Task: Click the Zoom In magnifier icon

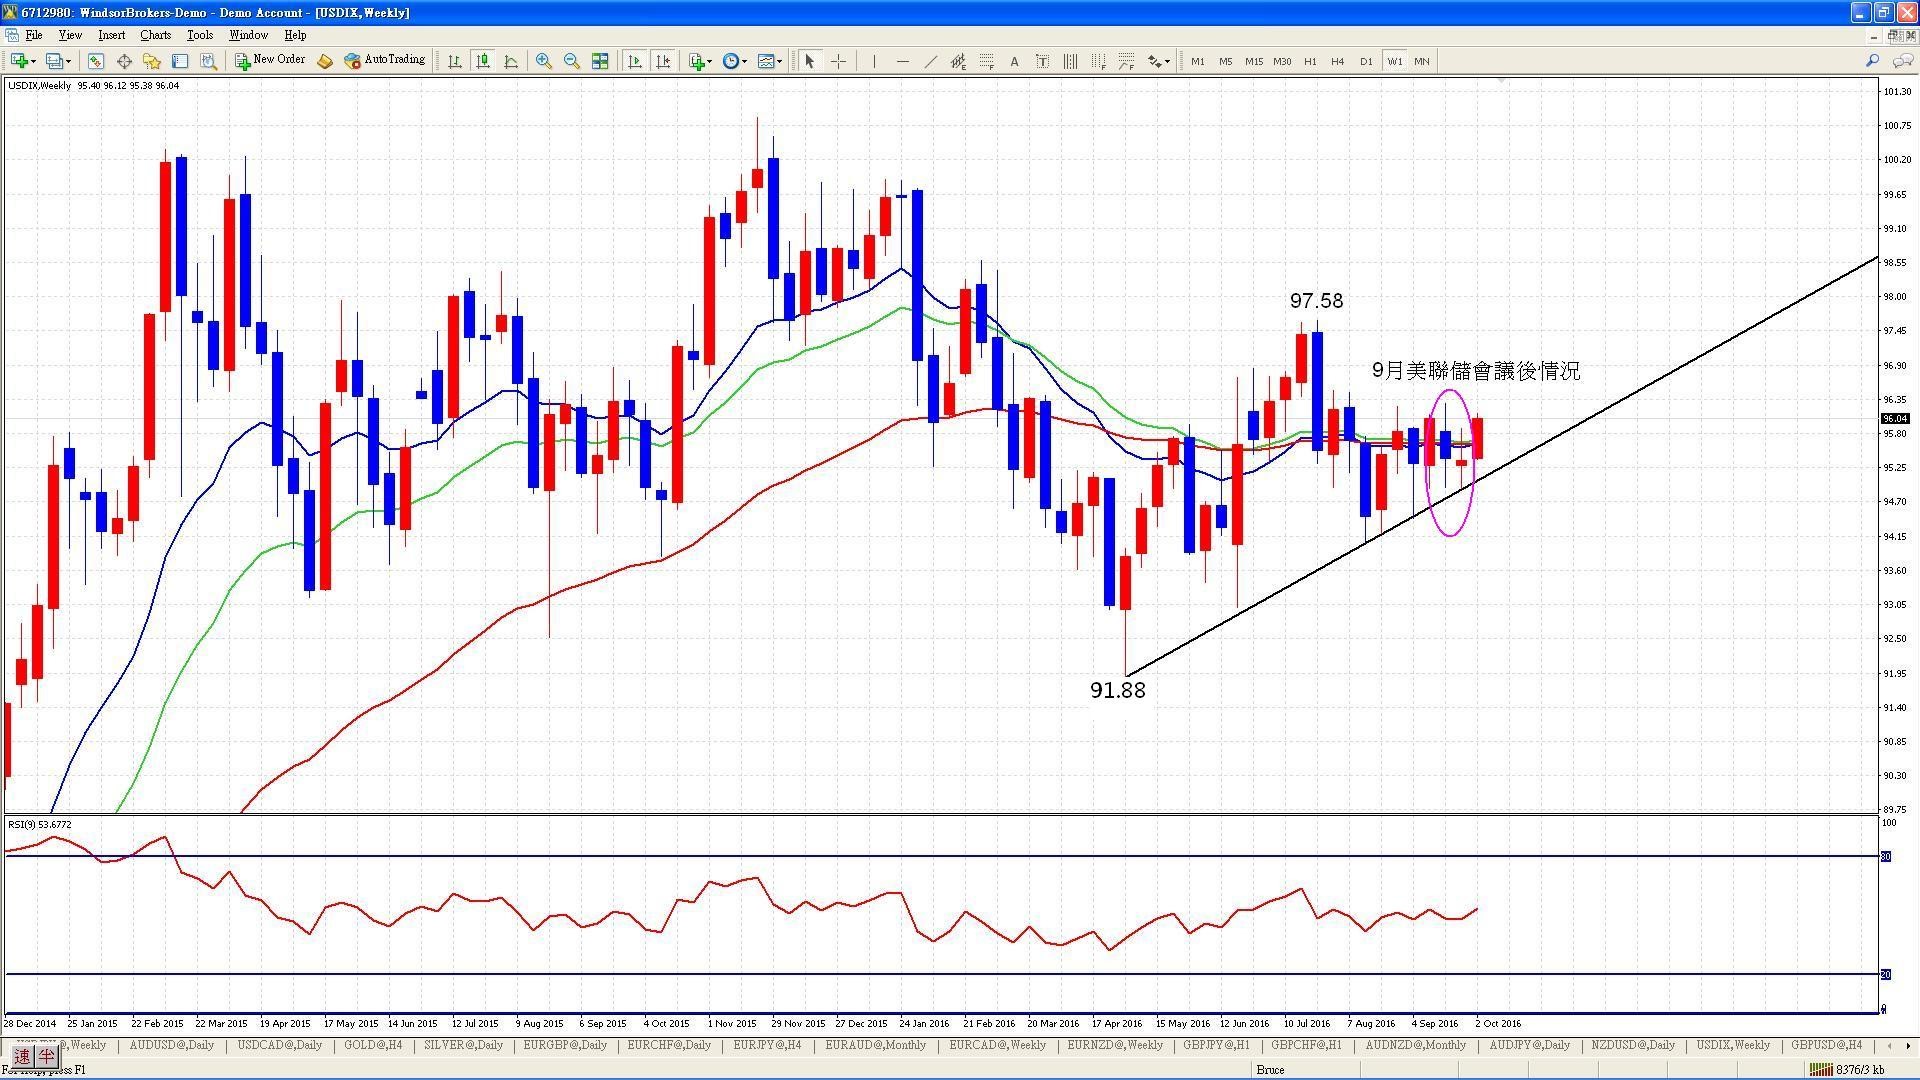Action: click(543, 61)
